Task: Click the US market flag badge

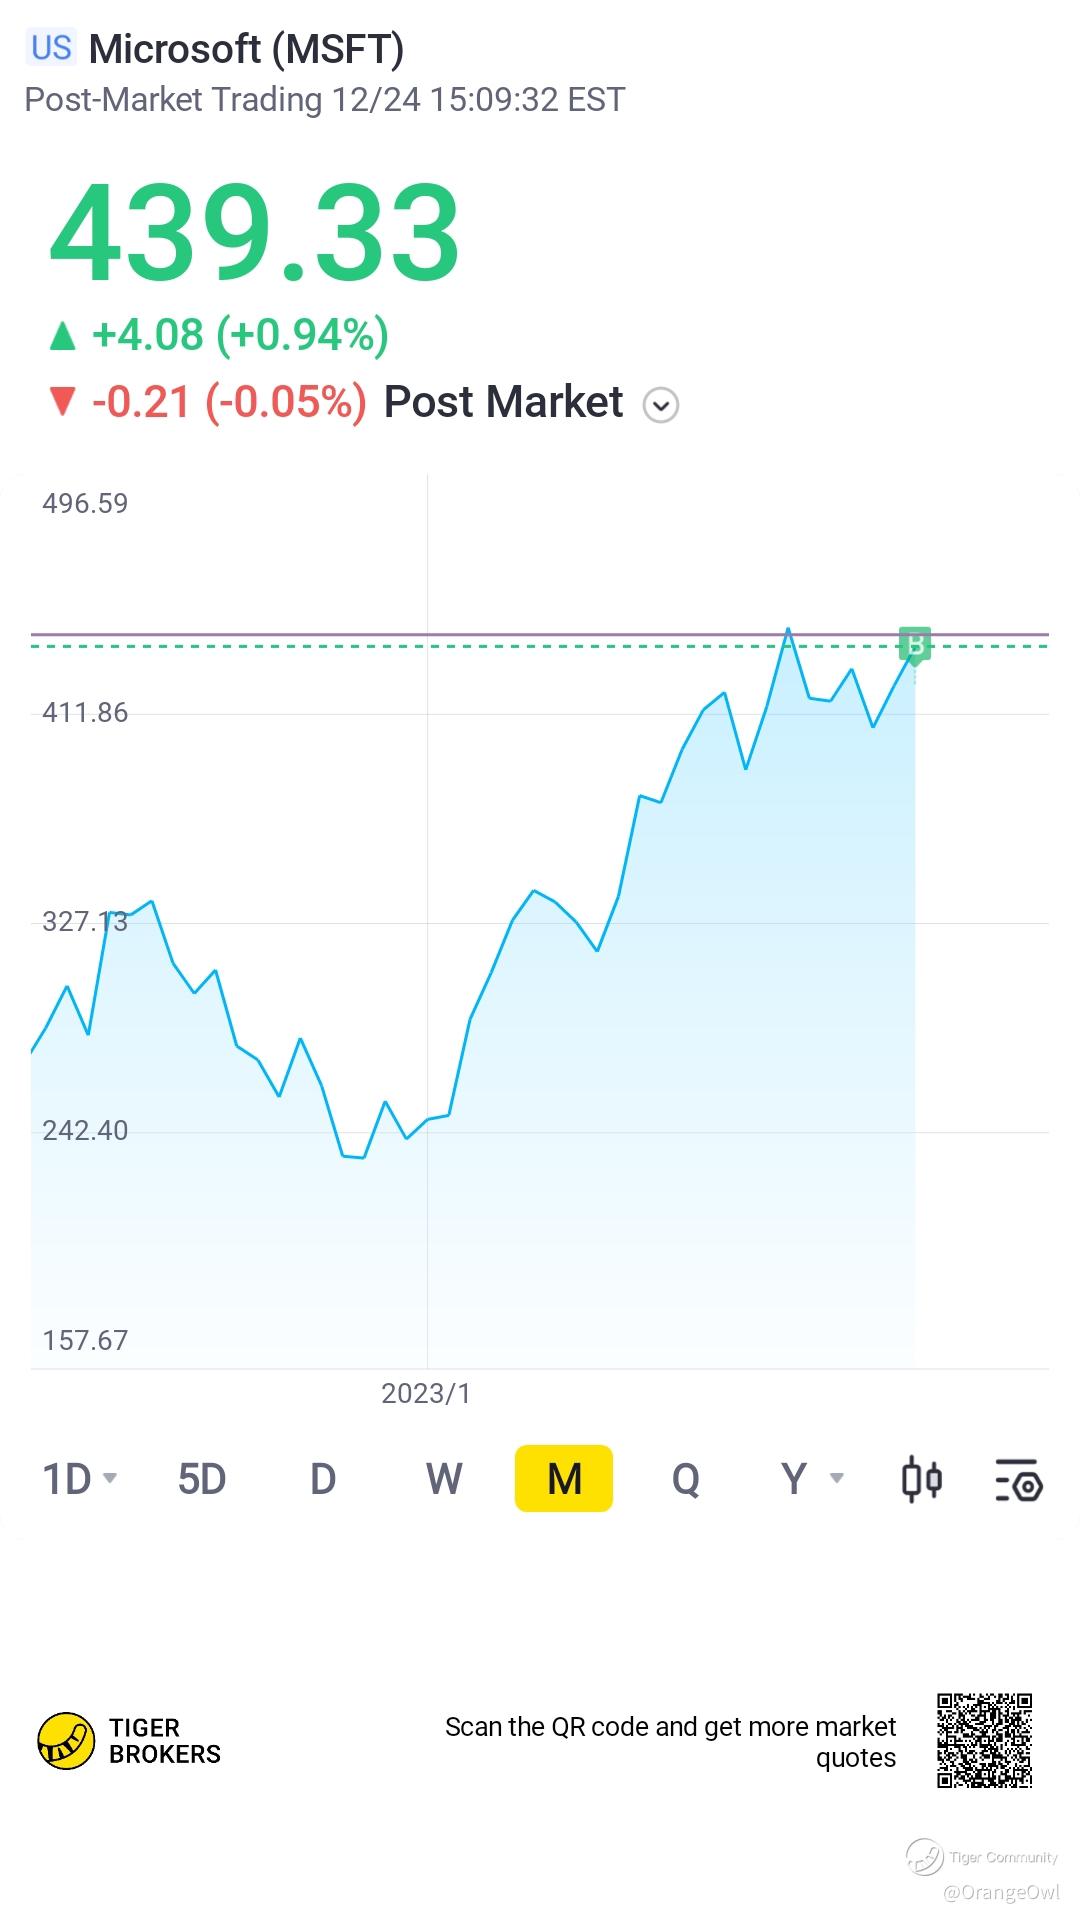Action: click(x=51, y=48)
